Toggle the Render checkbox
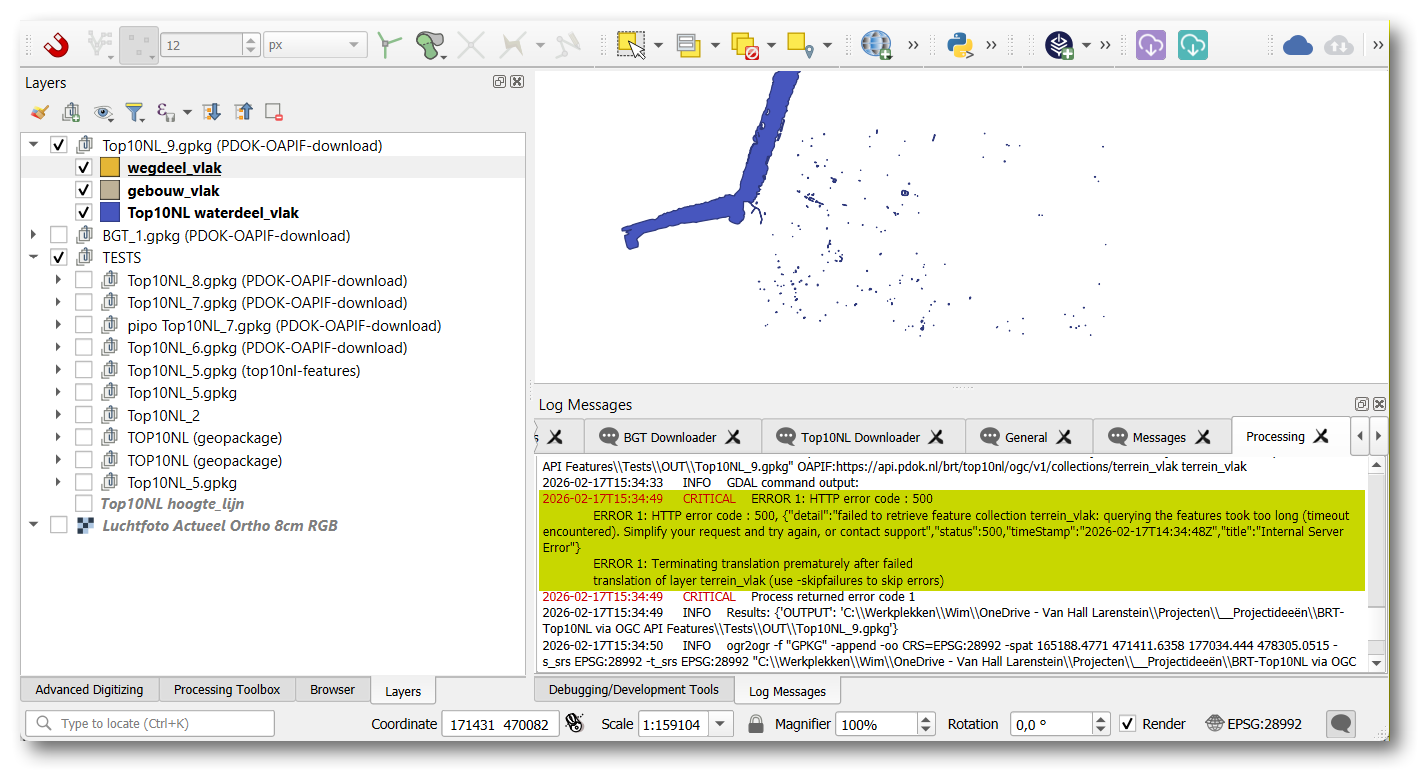This screenshot has height=771, width=1419. click(x=1128, y=723)
